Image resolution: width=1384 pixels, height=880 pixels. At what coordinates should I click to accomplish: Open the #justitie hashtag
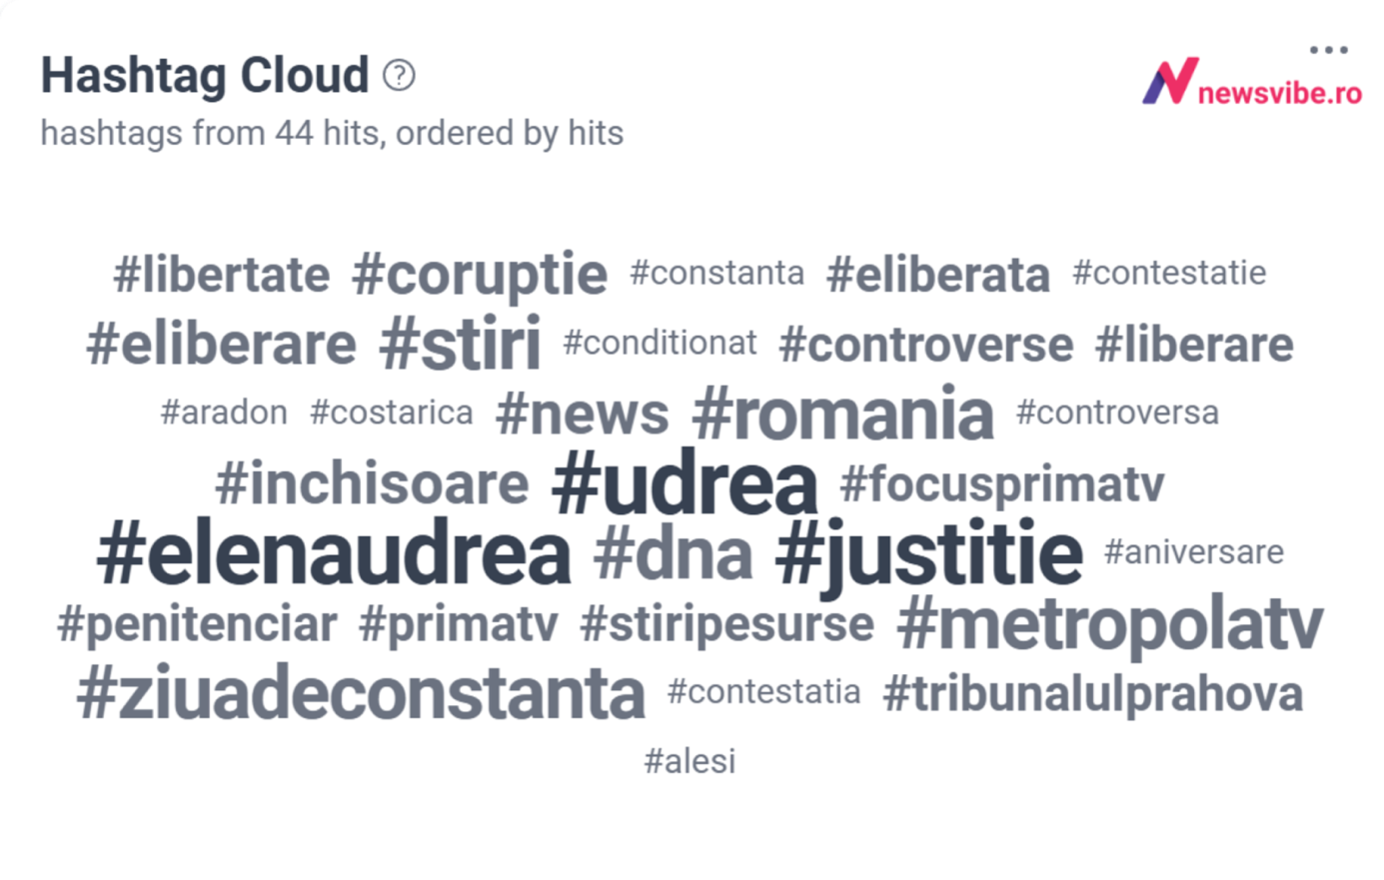coord(929,554)
